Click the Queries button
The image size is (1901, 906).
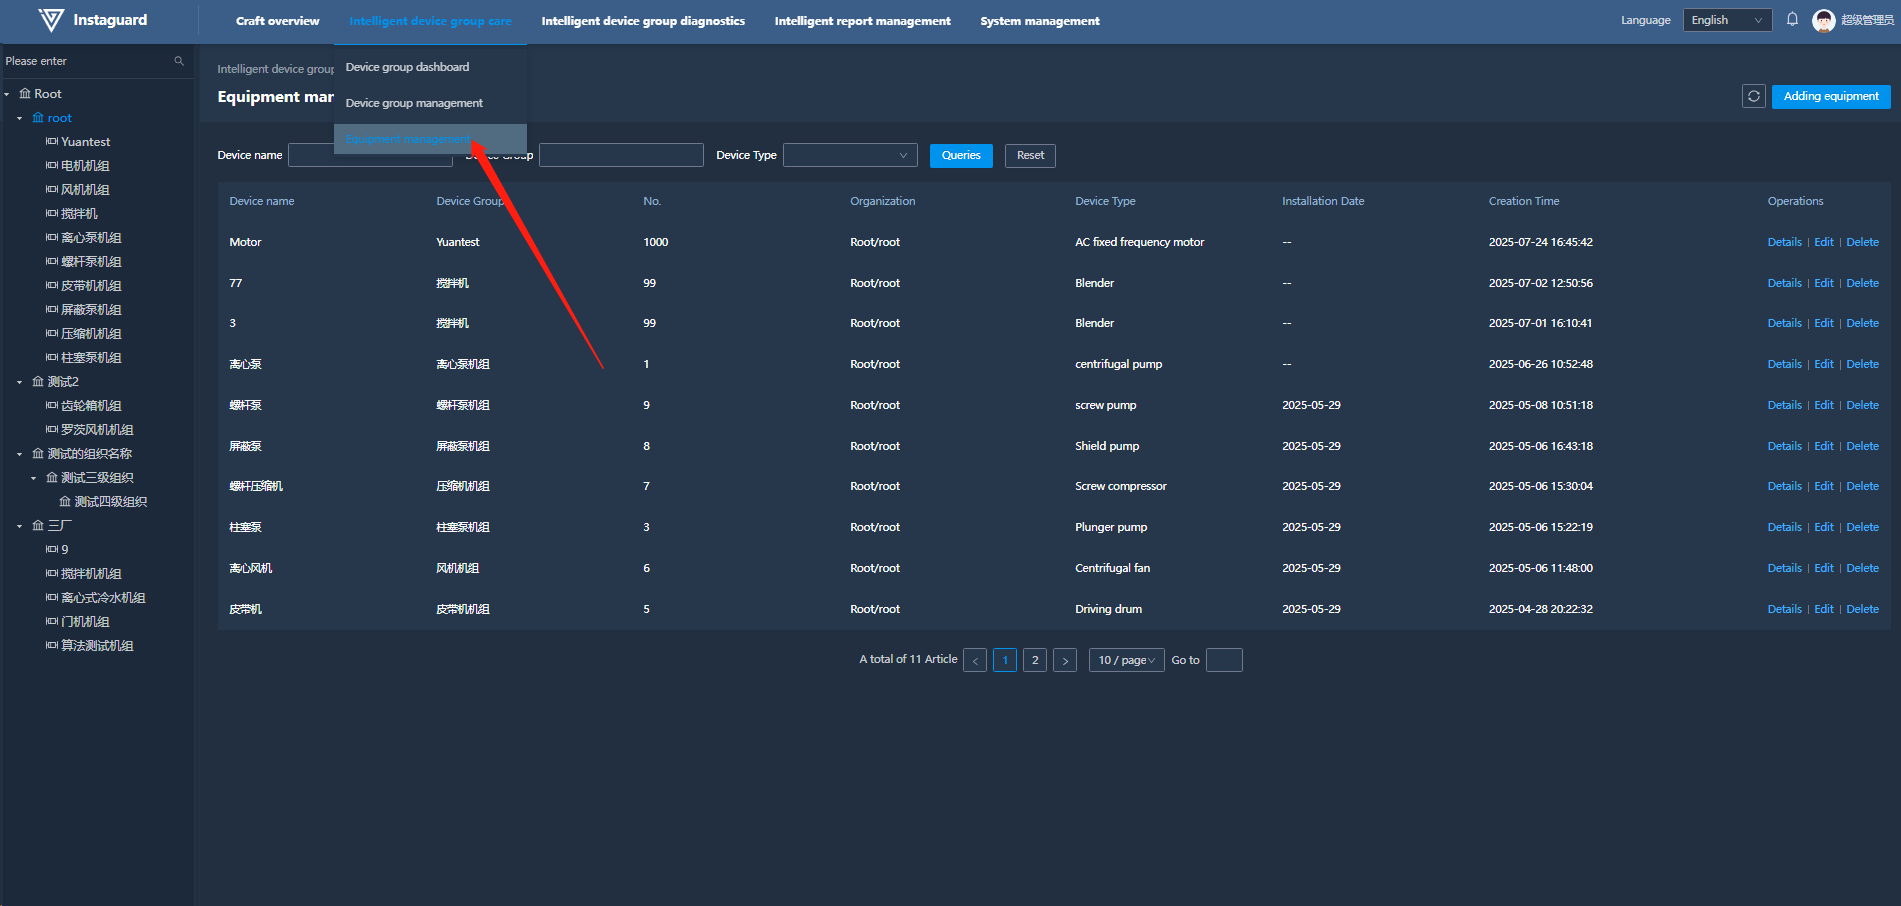click(x=961, y=155)
